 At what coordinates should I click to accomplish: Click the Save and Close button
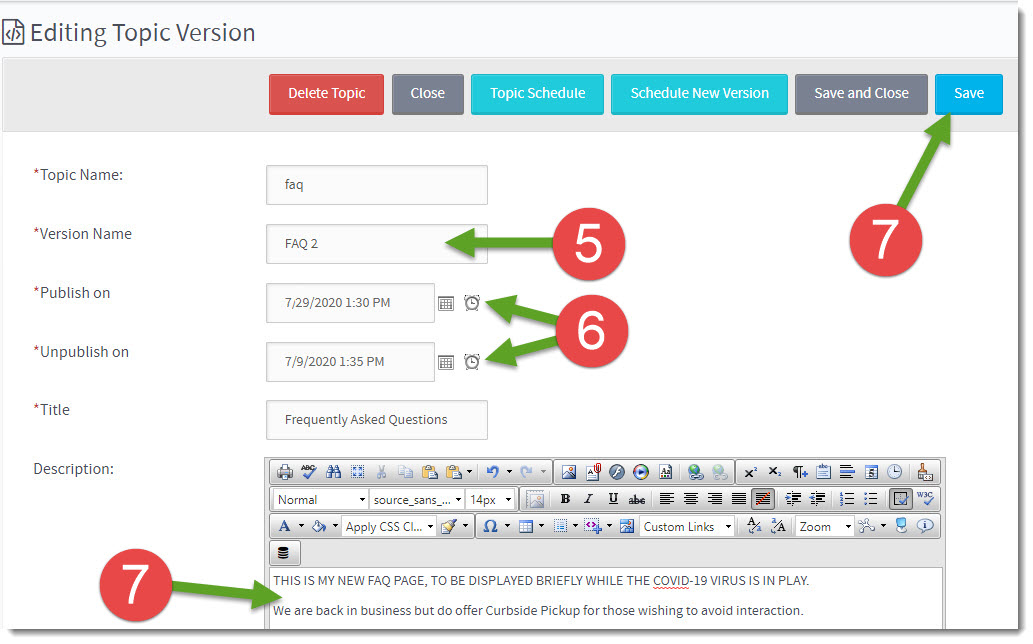[861, 93]
